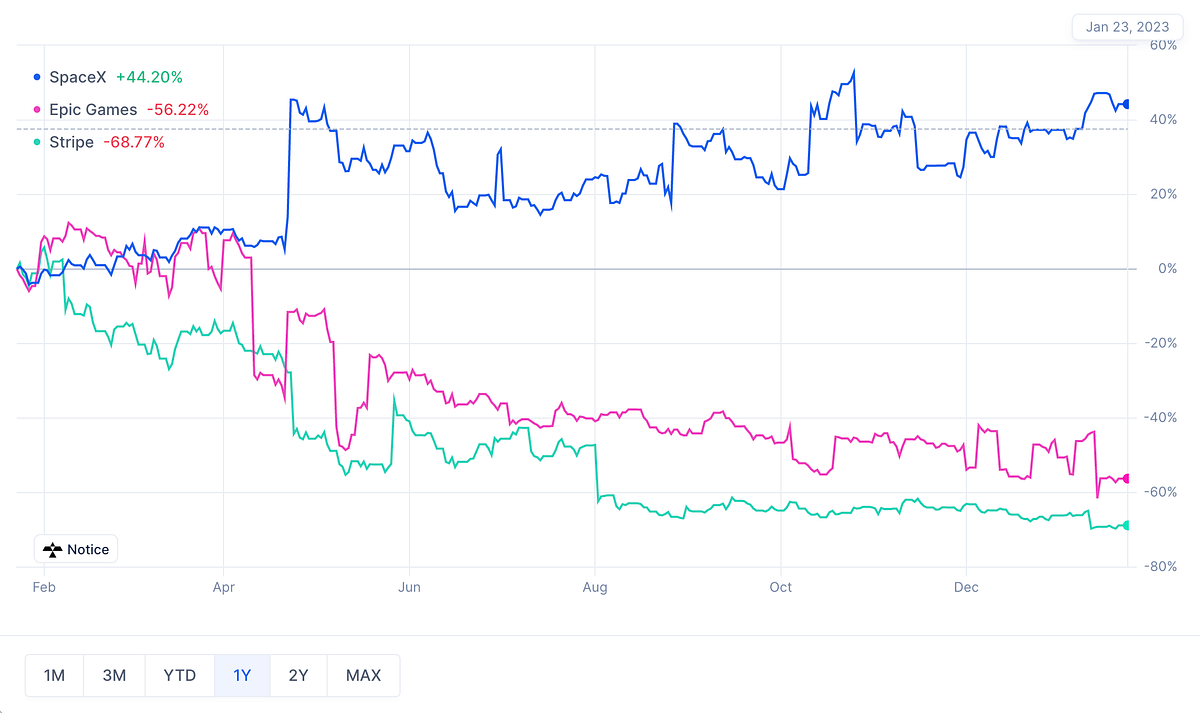Click the Stripe line endpoint marker

[1128, 525]
